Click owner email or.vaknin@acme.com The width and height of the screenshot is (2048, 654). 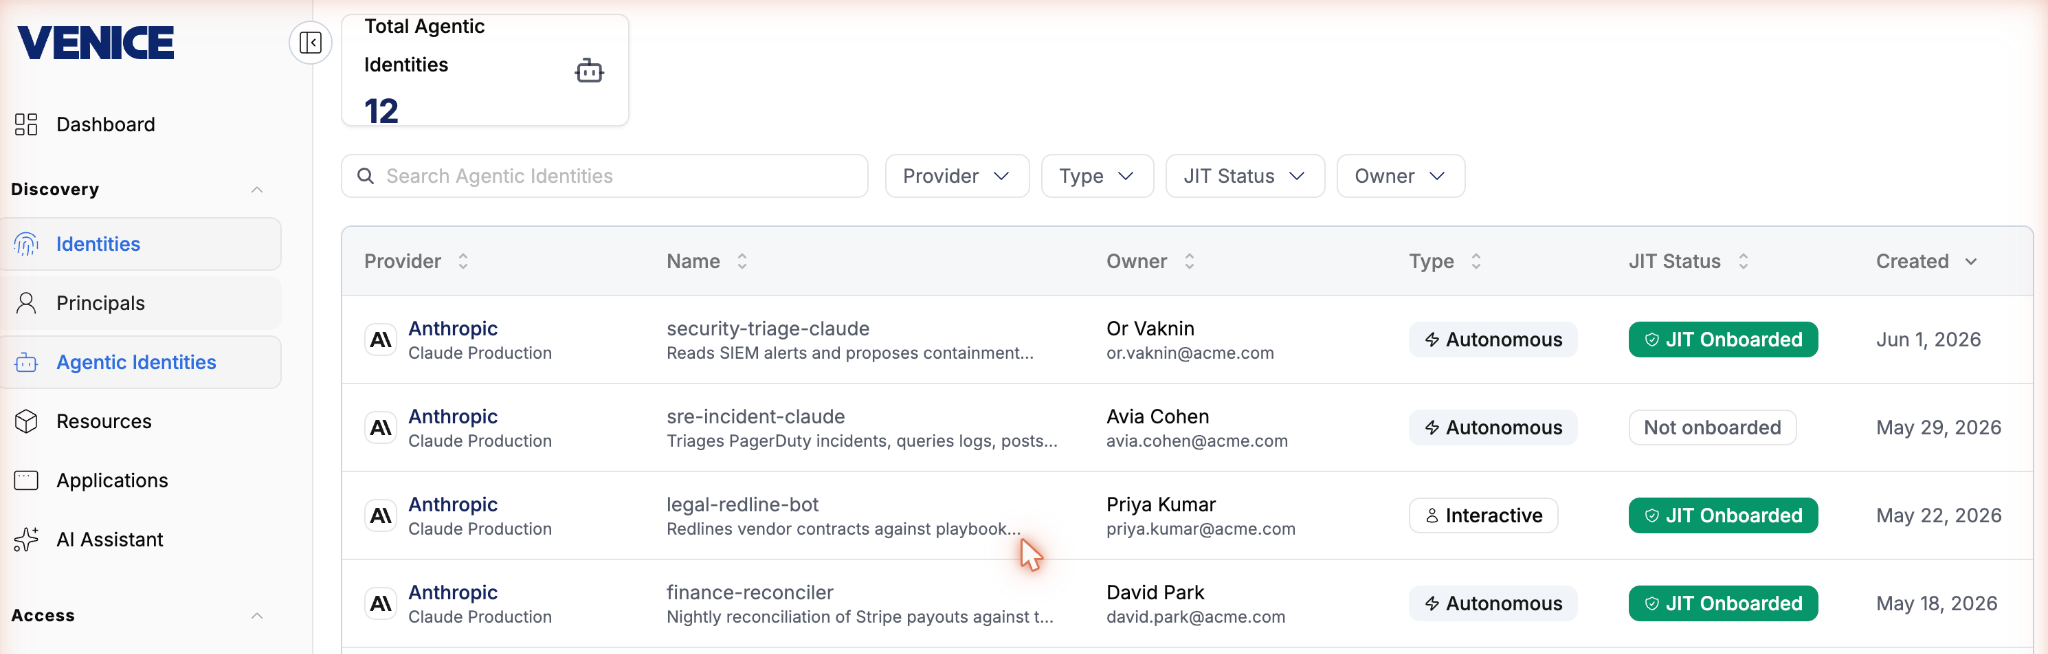coord(1190,353)
